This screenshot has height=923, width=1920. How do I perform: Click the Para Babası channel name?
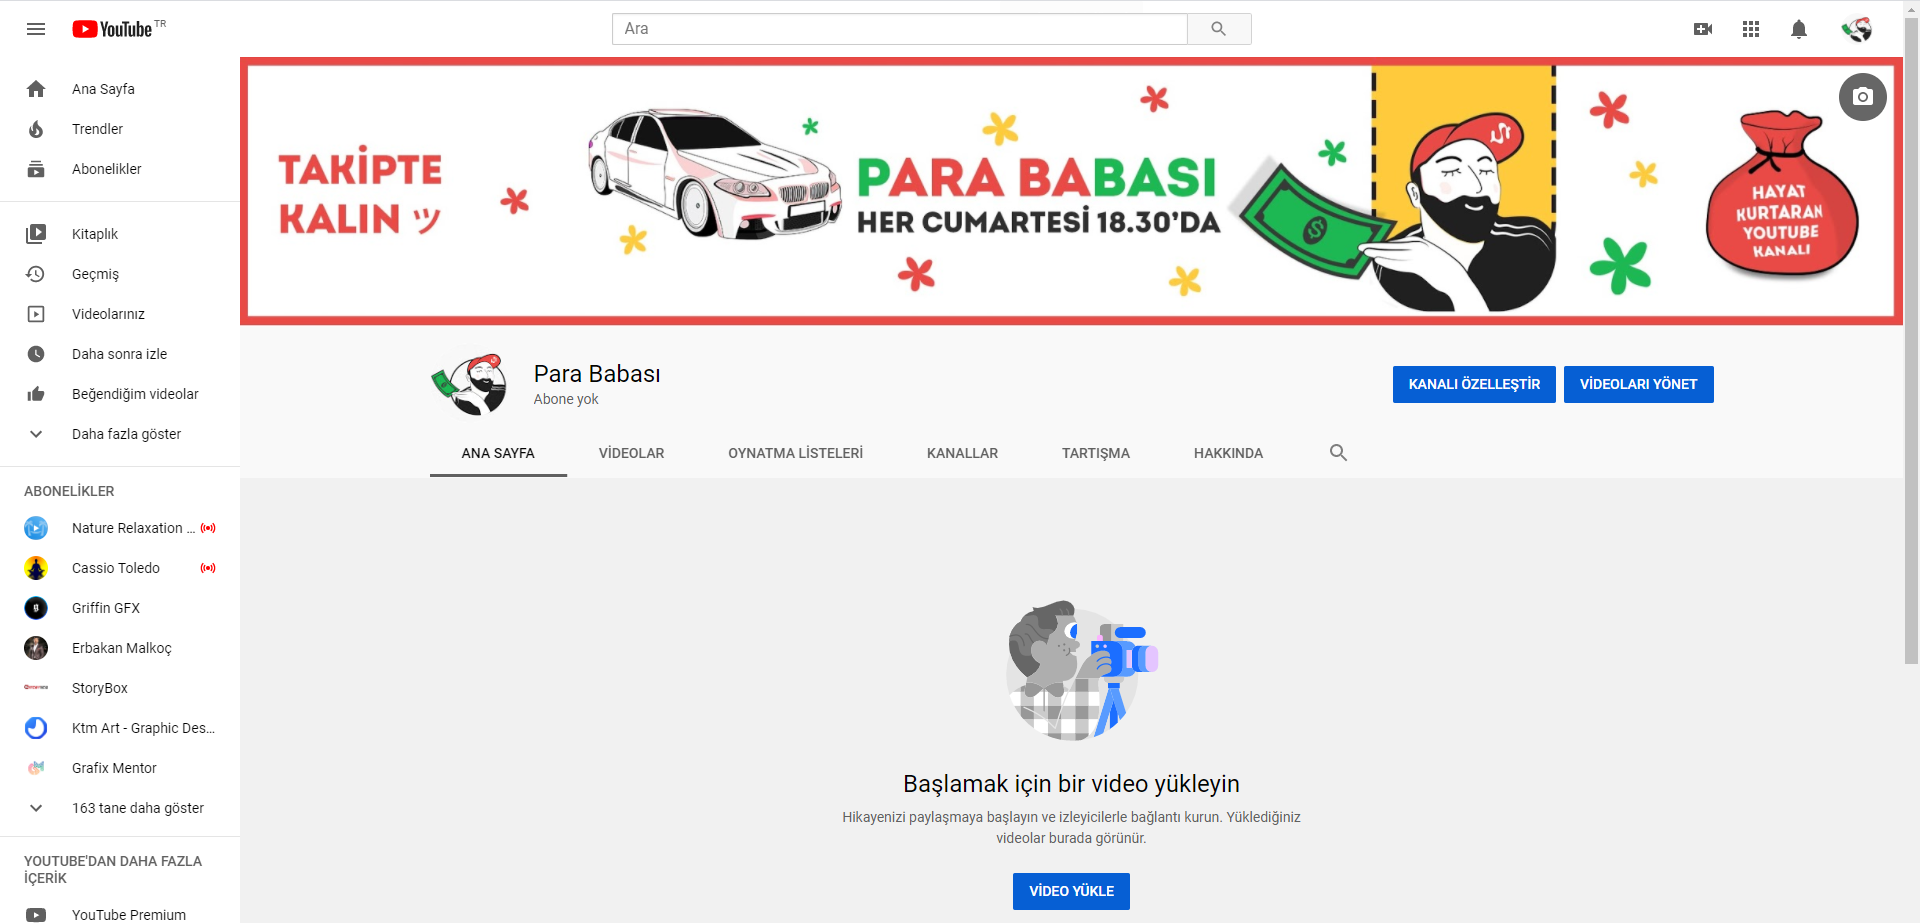(x=597, y=374)
